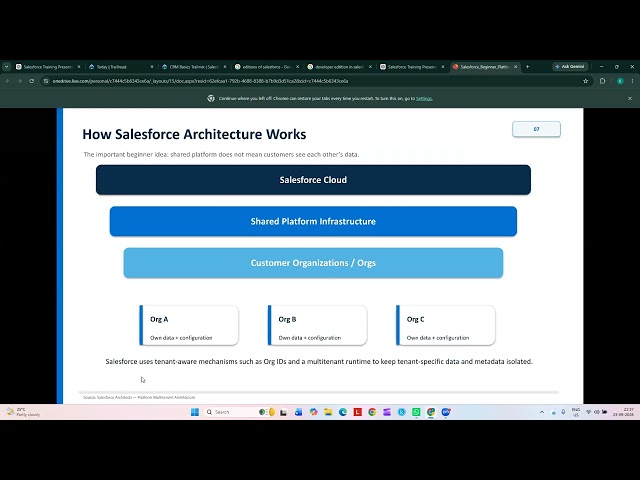Close the CRM Basics Trailmix tab
This screenshot has width=640, height=480.
tap(224, 67)
